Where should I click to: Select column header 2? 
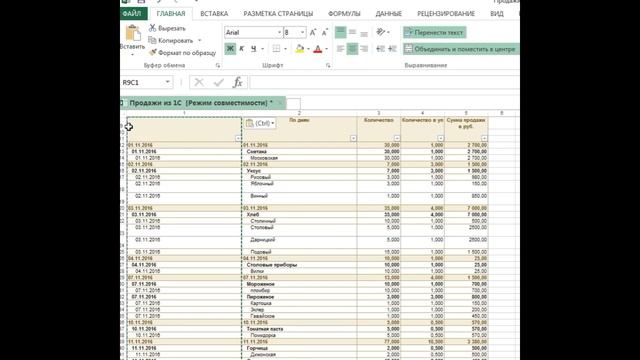click(x=299, y=113)
